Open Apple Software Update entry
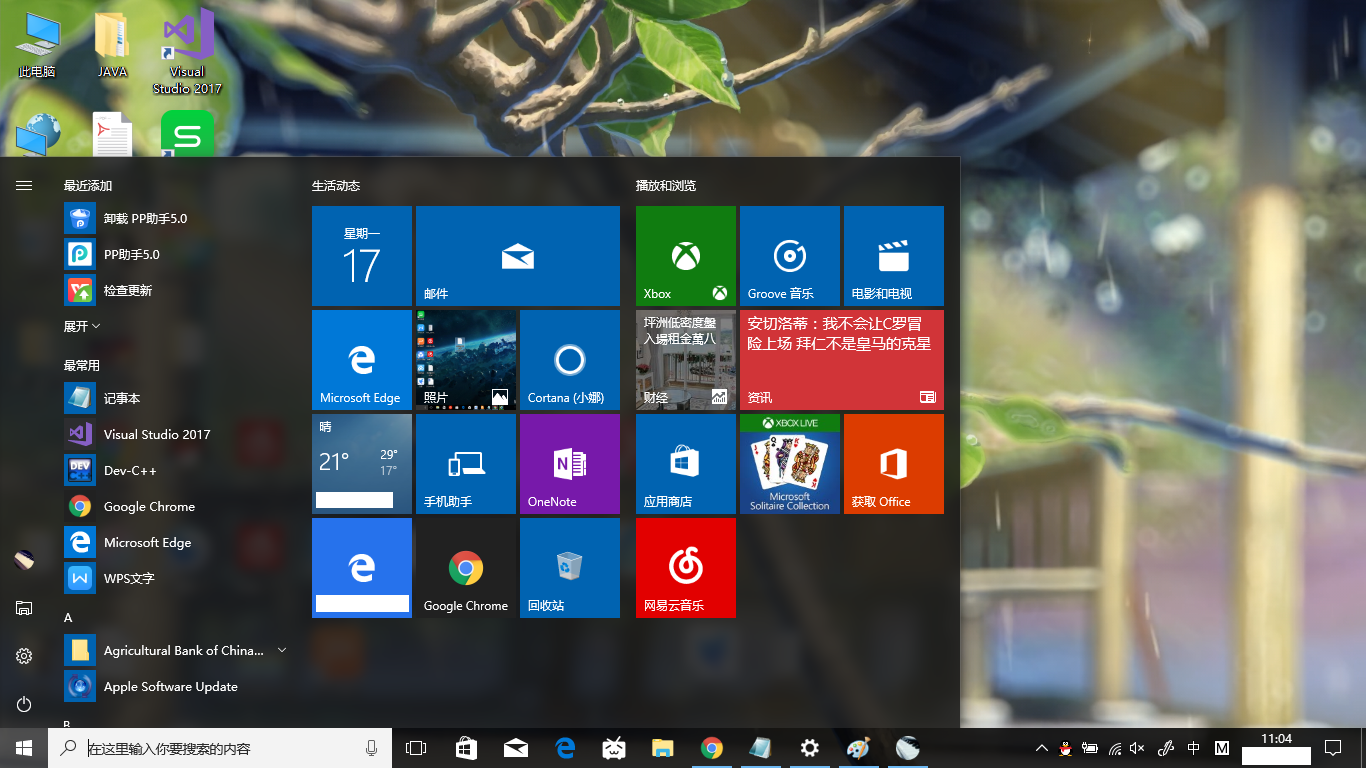This screenshot has height=768, width=1366. (176, 686)
